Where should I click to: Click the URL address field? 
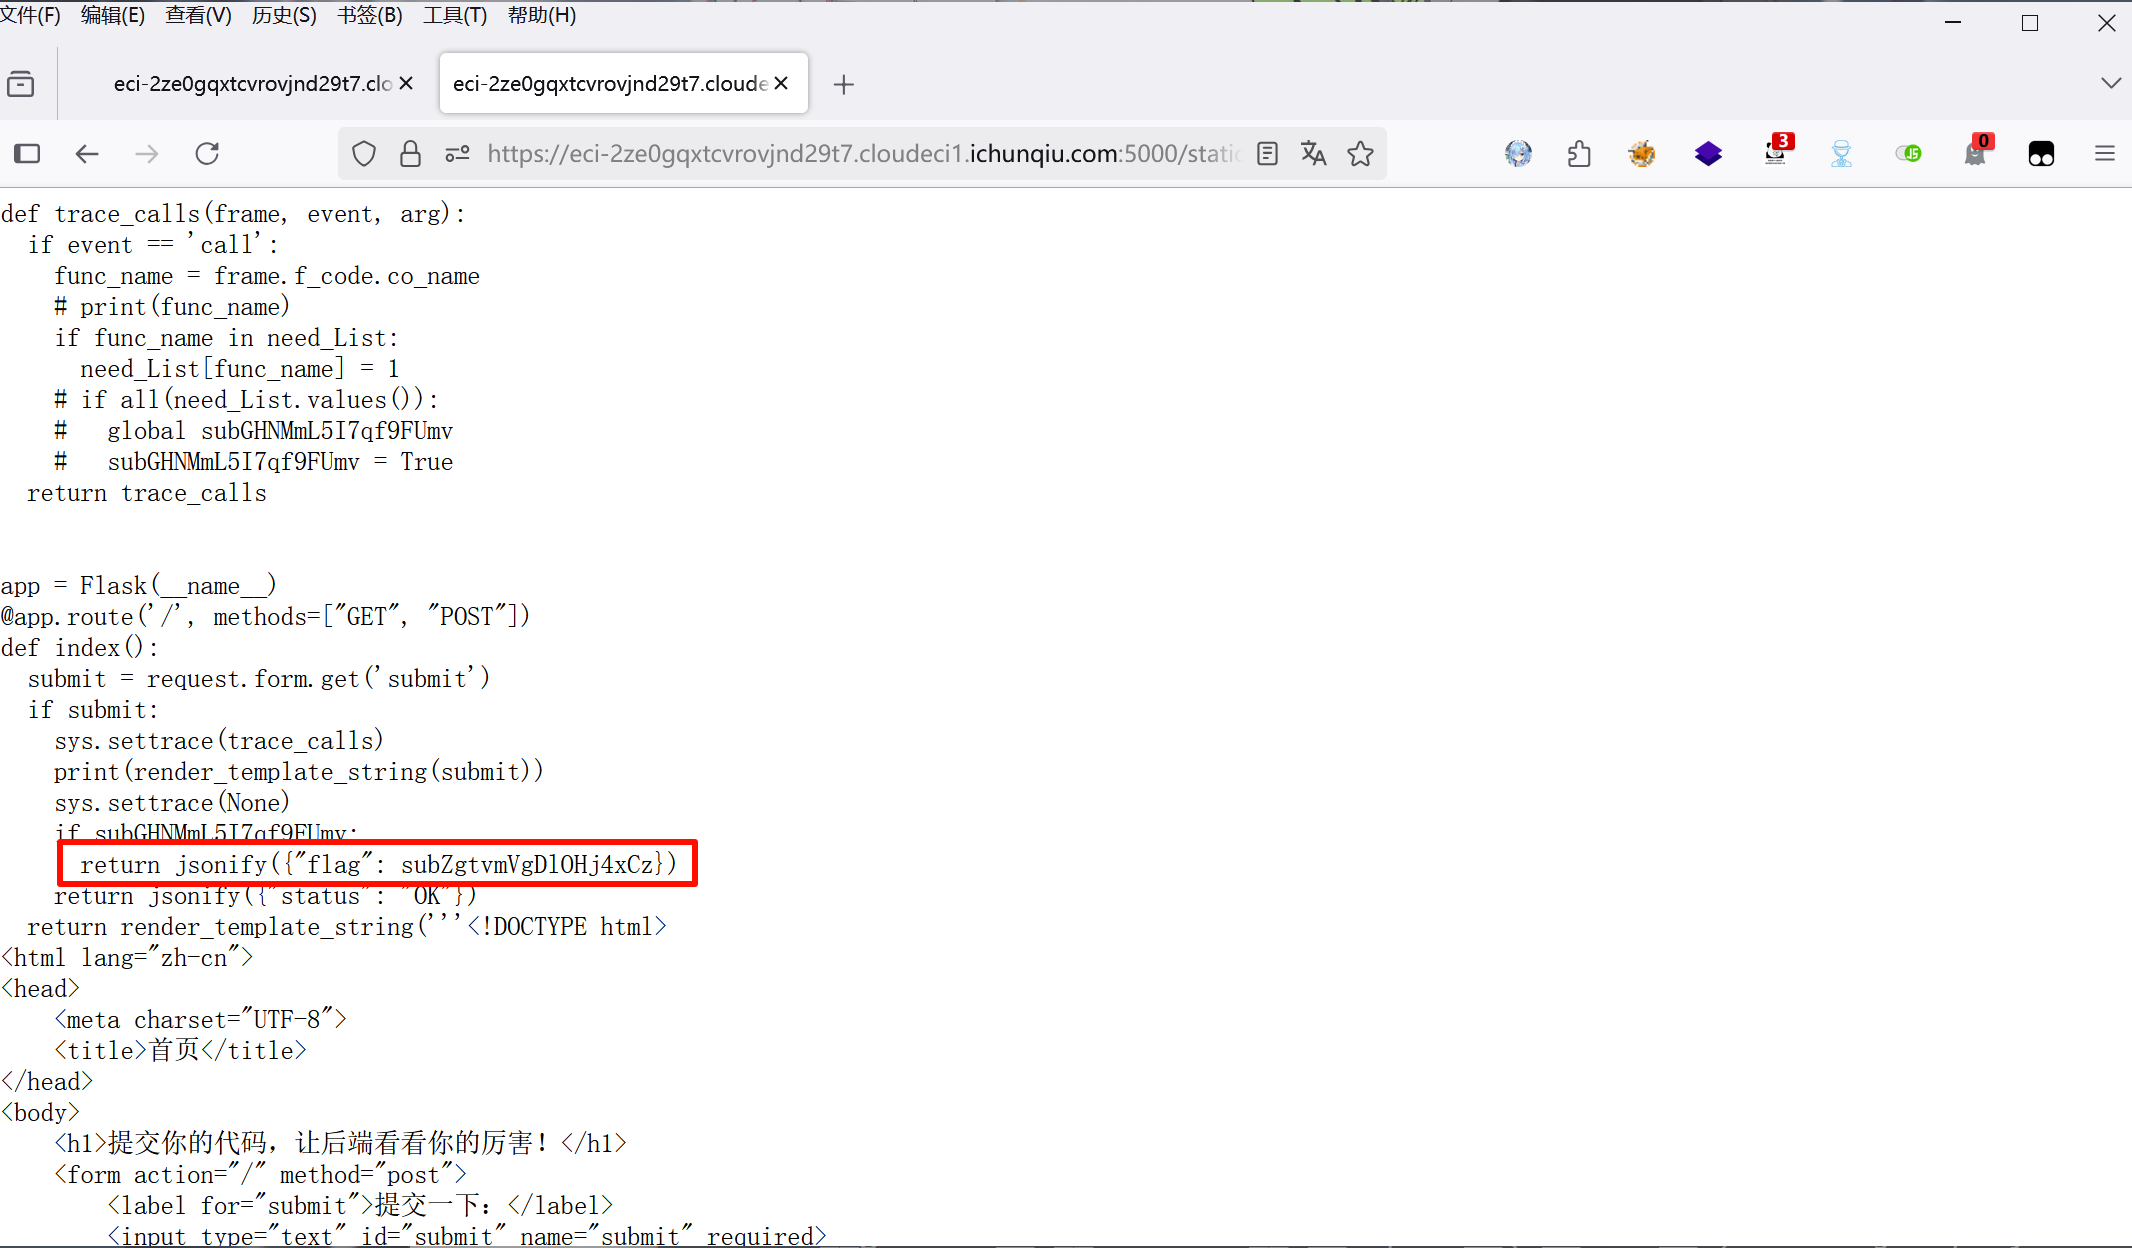pyautogui.click(x=860, y=153)
